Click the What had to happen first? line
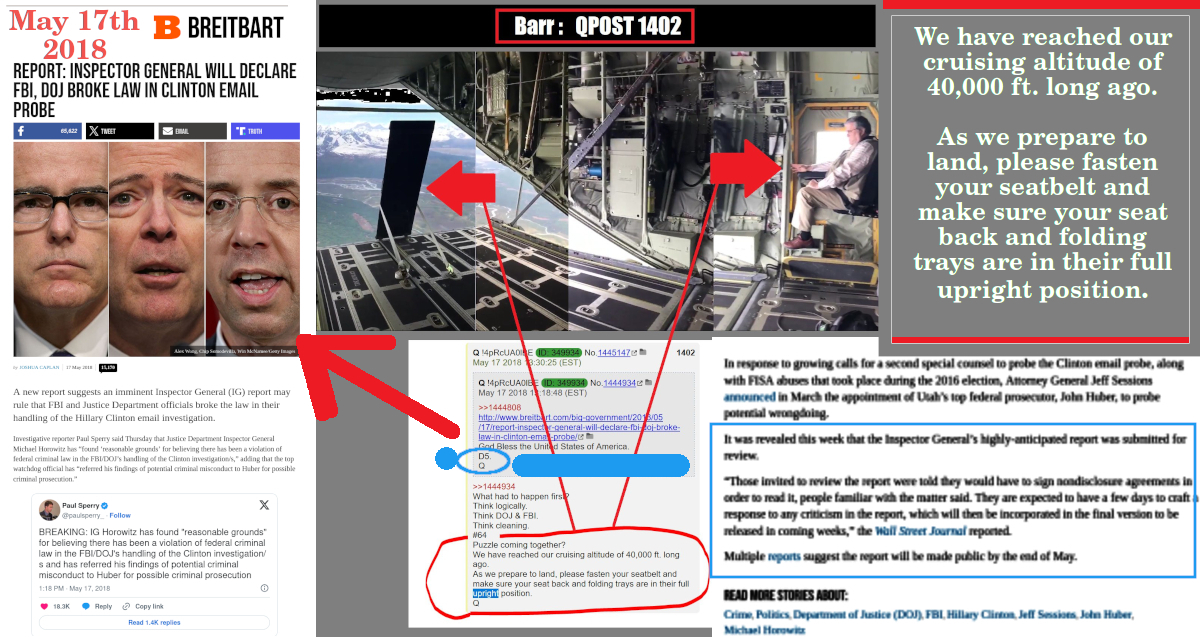Viewport: 1200px width, 637px height. click(x=521, y=497)
